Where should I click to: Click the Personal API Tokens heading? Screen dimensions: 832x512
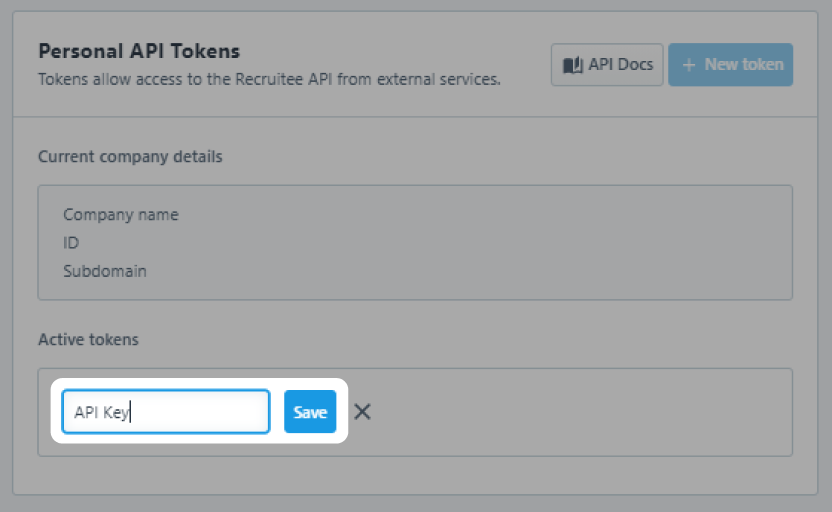tap(139, 51)
